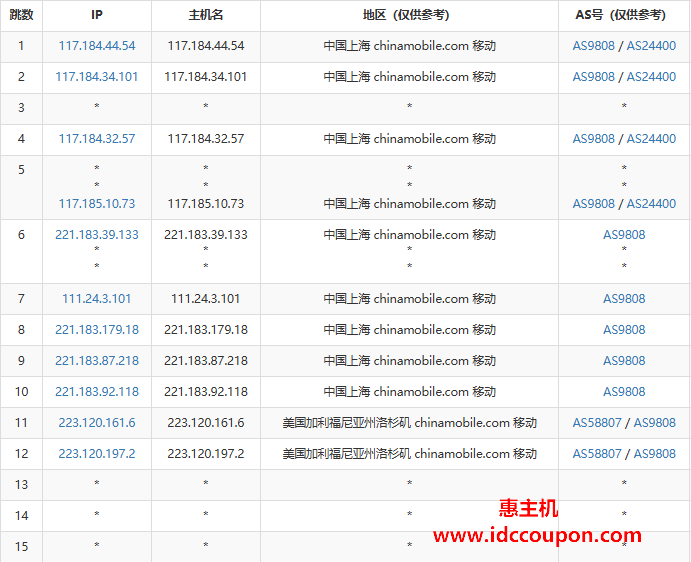The width and height of the screenshot is (691, 562).
Task: Click IP address 117.184.32.57 link
Action: coord(97,139)
